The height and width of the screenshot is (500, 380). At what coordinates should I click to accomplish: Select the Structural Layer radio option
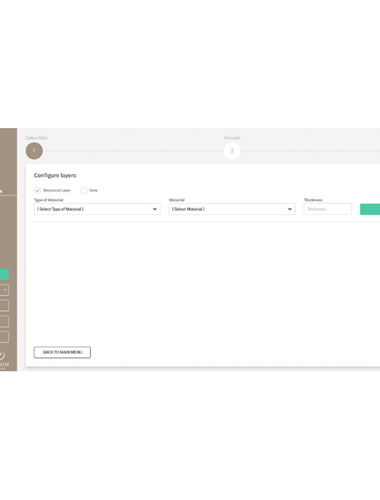tap(37, 190)
